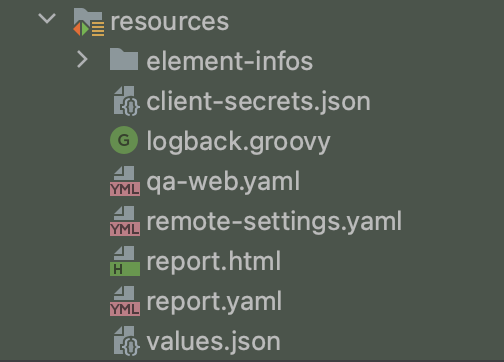The image size is (504, 362).
Task: Select the remote-settings.yaml file
Action: click(x=274, y=222)
